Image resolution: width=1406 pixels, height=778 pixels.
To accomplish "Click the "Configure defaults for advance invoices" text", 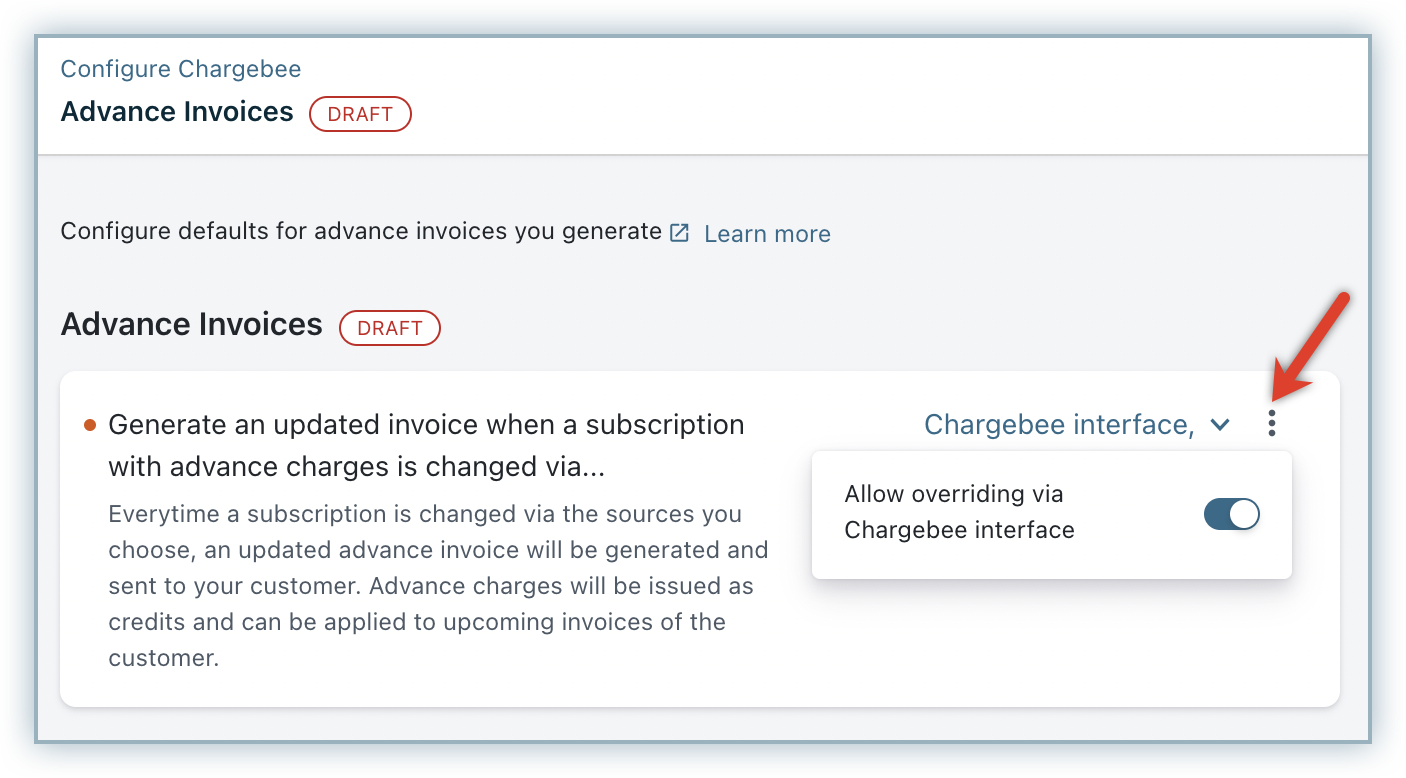I will coord(361,232).
